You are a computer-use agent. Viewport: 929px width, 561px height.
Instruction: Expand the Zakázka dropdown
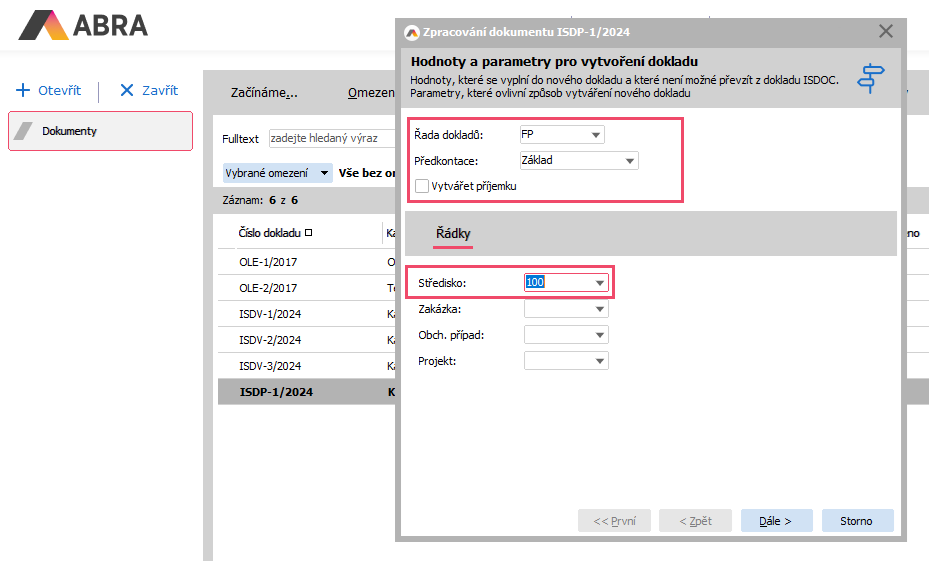599,309
